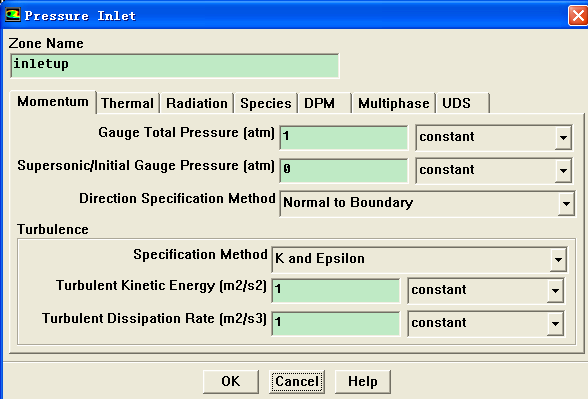Screen dimensions: 588x399
Task: Open Help for Pressure Inlet
Action: [x=363, y=381]
